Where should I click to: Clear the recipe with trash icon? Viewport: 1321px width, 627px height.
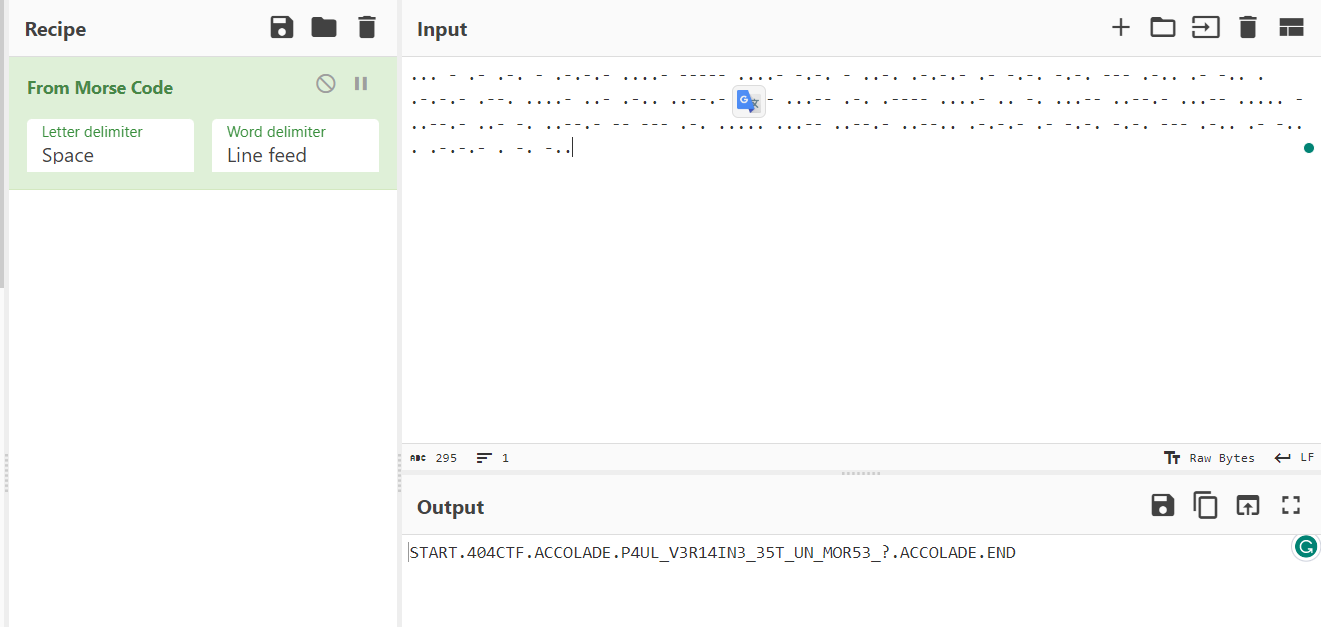pyautogui.click(x=367, y=28)
